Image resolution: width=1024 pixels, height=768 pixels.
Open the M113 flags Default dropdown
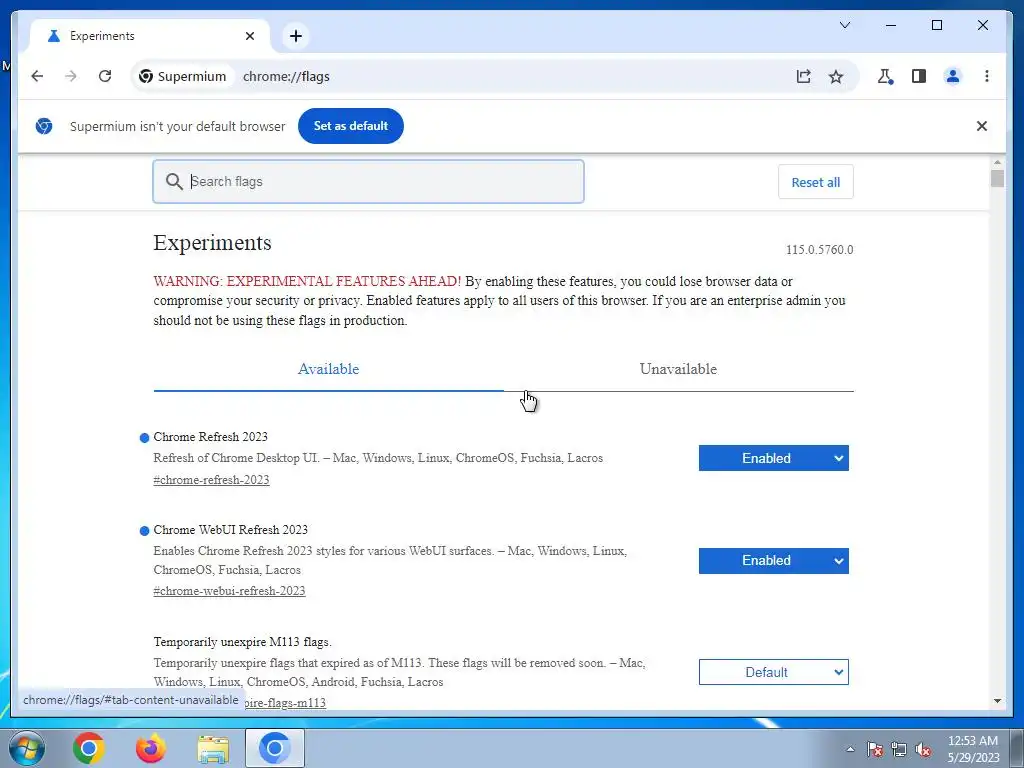point(773,672)
